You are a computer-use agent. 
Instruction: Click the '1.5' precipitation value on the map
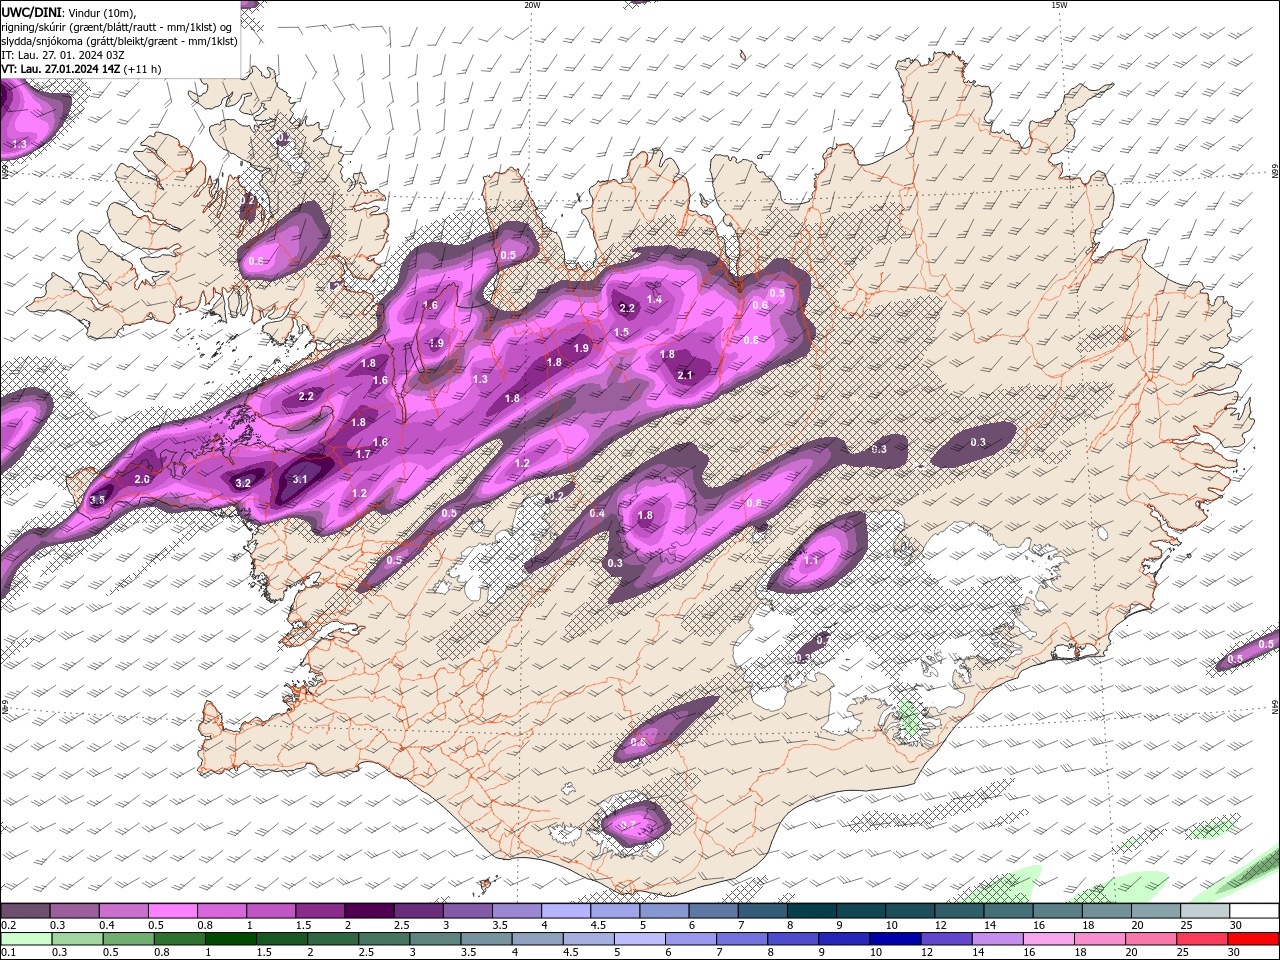pos(621,332)
